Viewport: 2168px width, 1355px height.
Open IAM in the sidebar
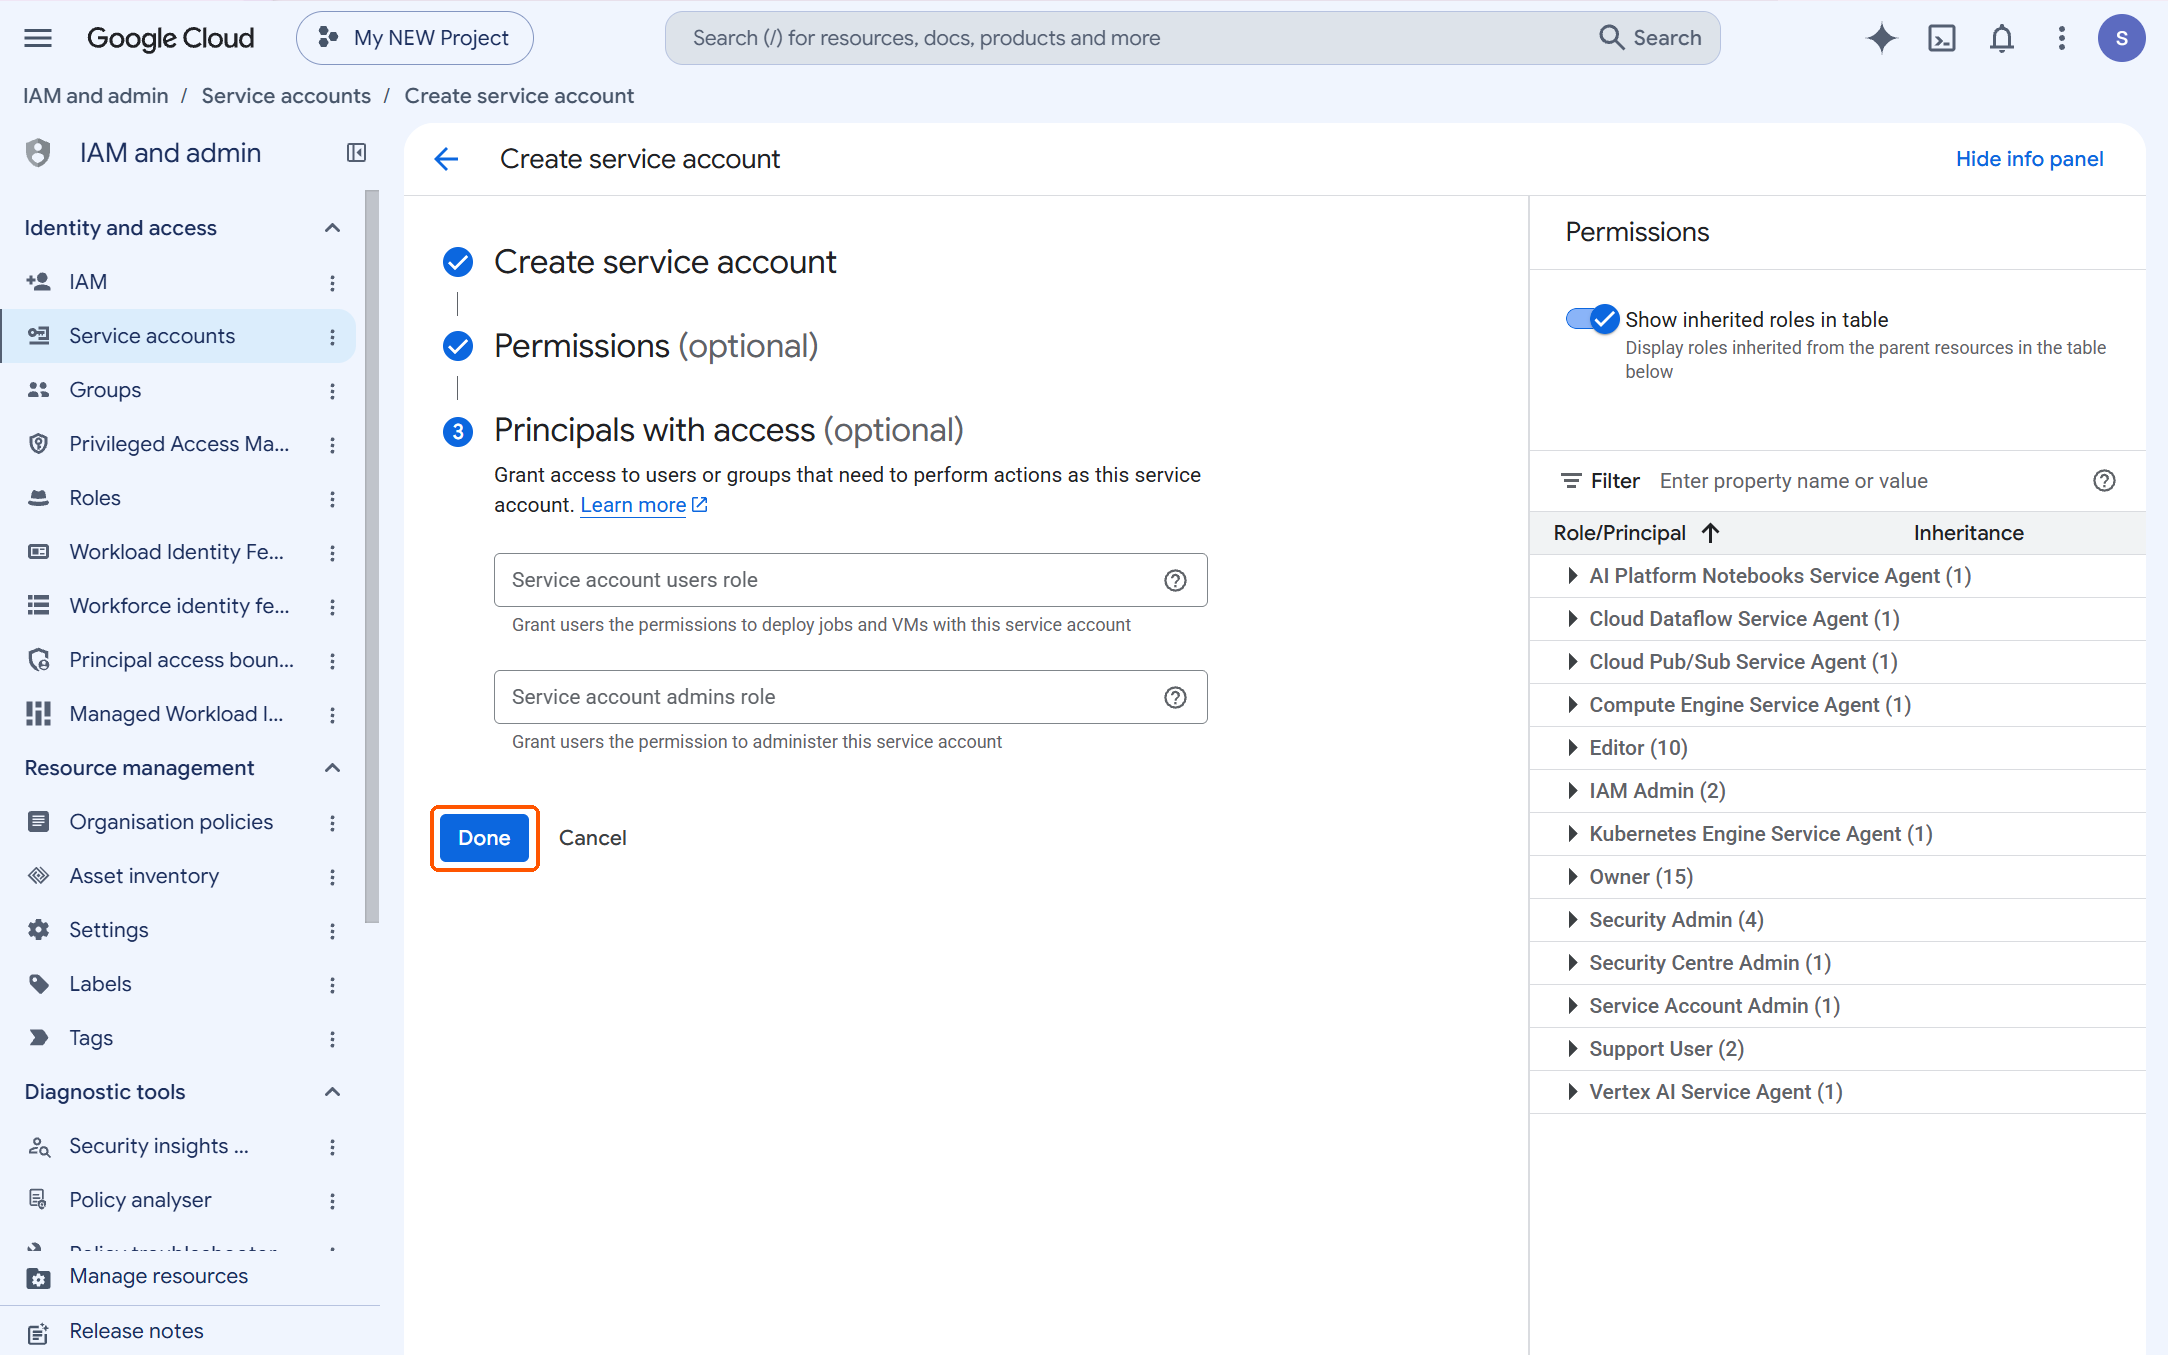coord(88,282)
